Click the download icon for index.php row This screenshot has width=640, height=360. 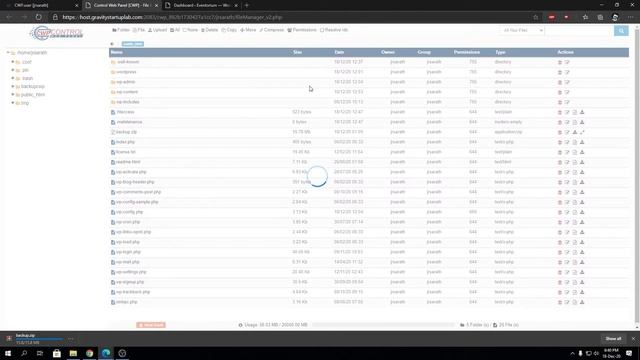pos(582,142)
